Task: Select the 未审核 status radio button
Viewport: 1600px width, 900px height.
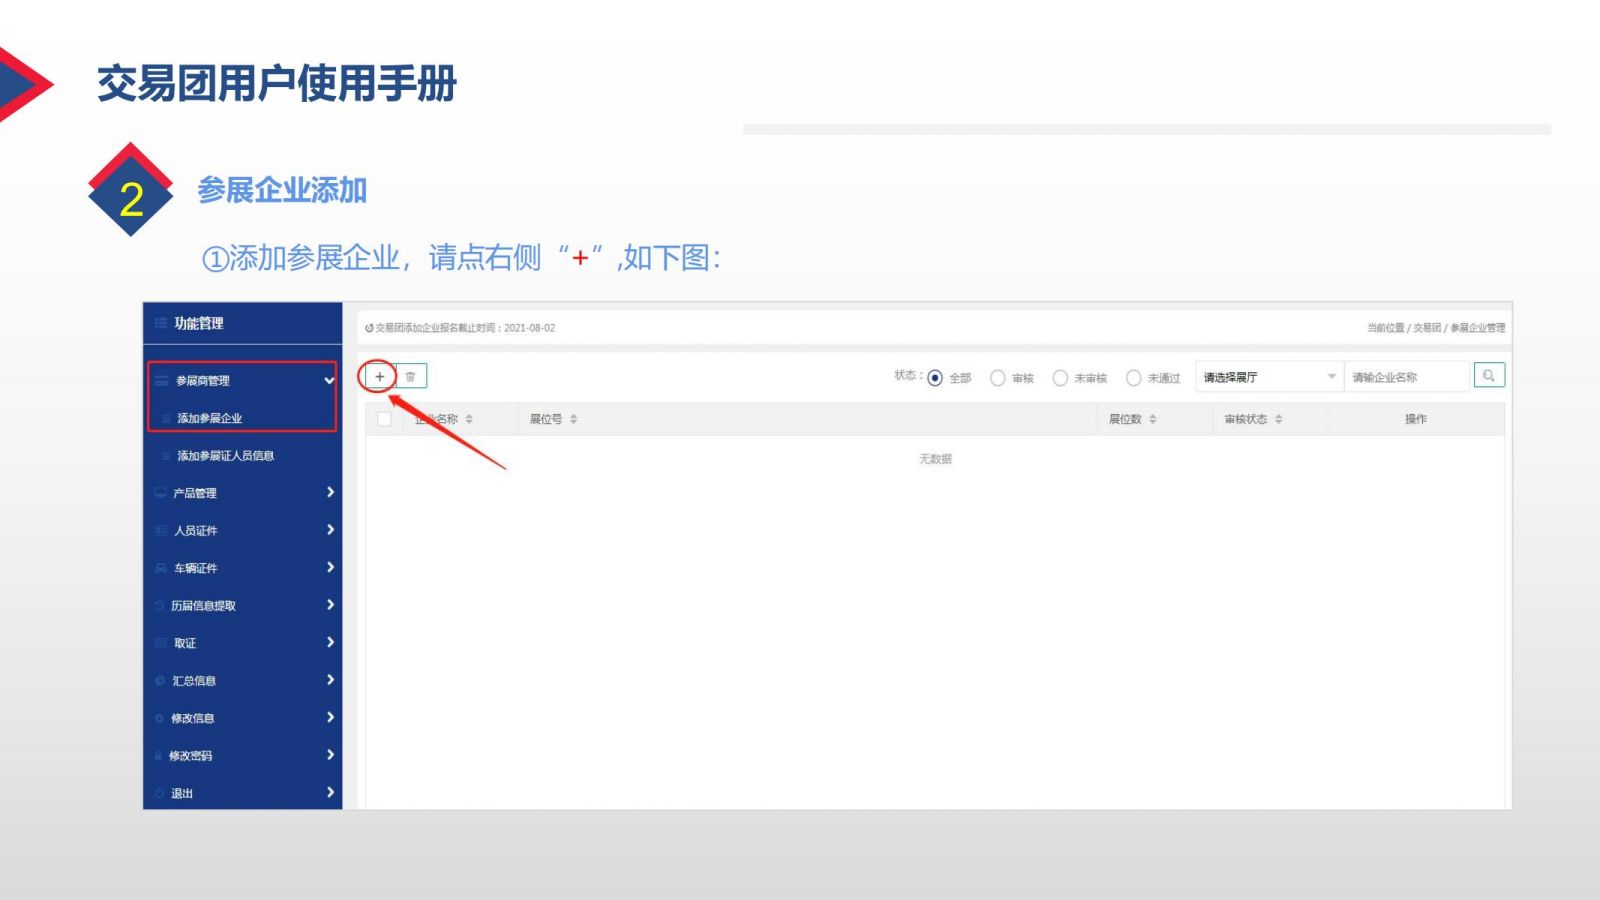Action: pos(1060,378)
